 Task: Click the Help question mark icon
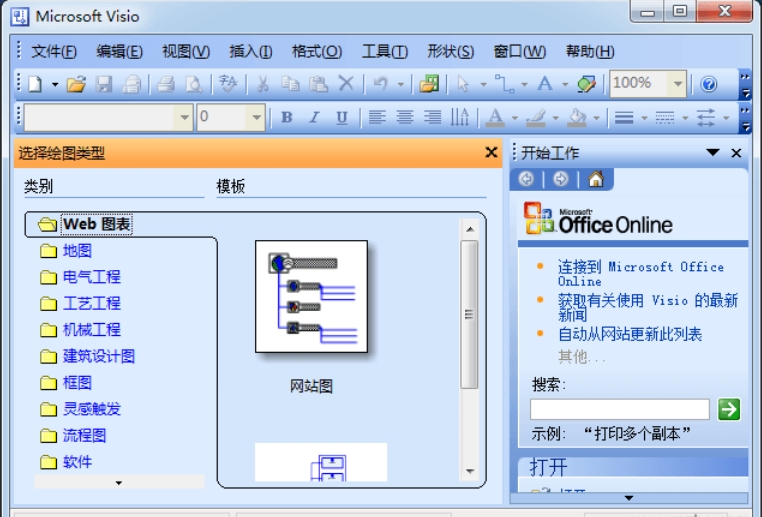click(x=709, y=84)
